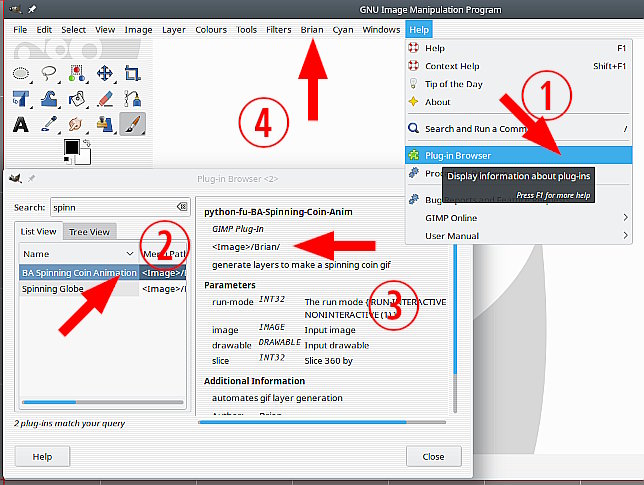644x485 pixels.
Task: Click the Search field containing spinn
Action: pyautogui.click(x=120, y=207)
